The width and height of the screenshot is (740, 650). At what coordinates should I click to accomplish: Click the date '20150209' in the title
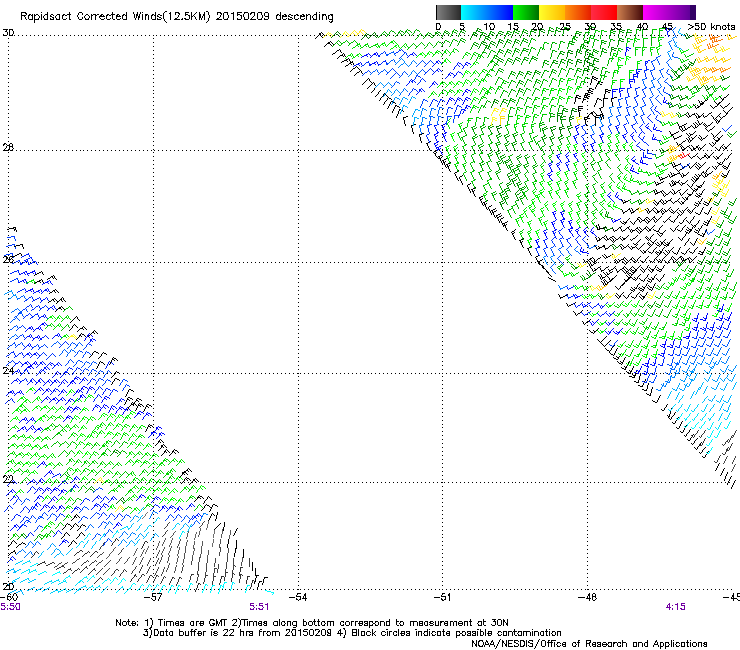[x=242, y=17]
